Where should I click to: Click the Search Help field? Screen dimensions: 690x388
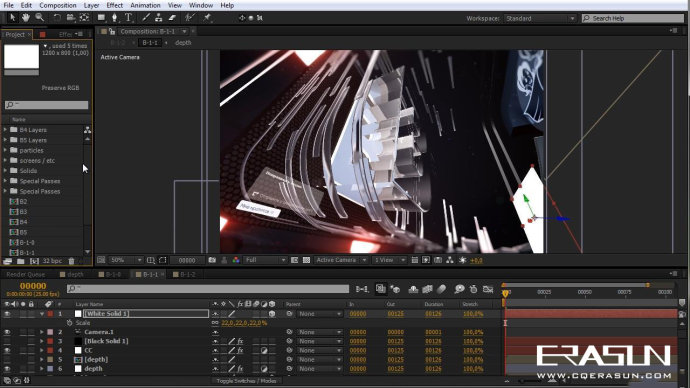pos(633,18)
